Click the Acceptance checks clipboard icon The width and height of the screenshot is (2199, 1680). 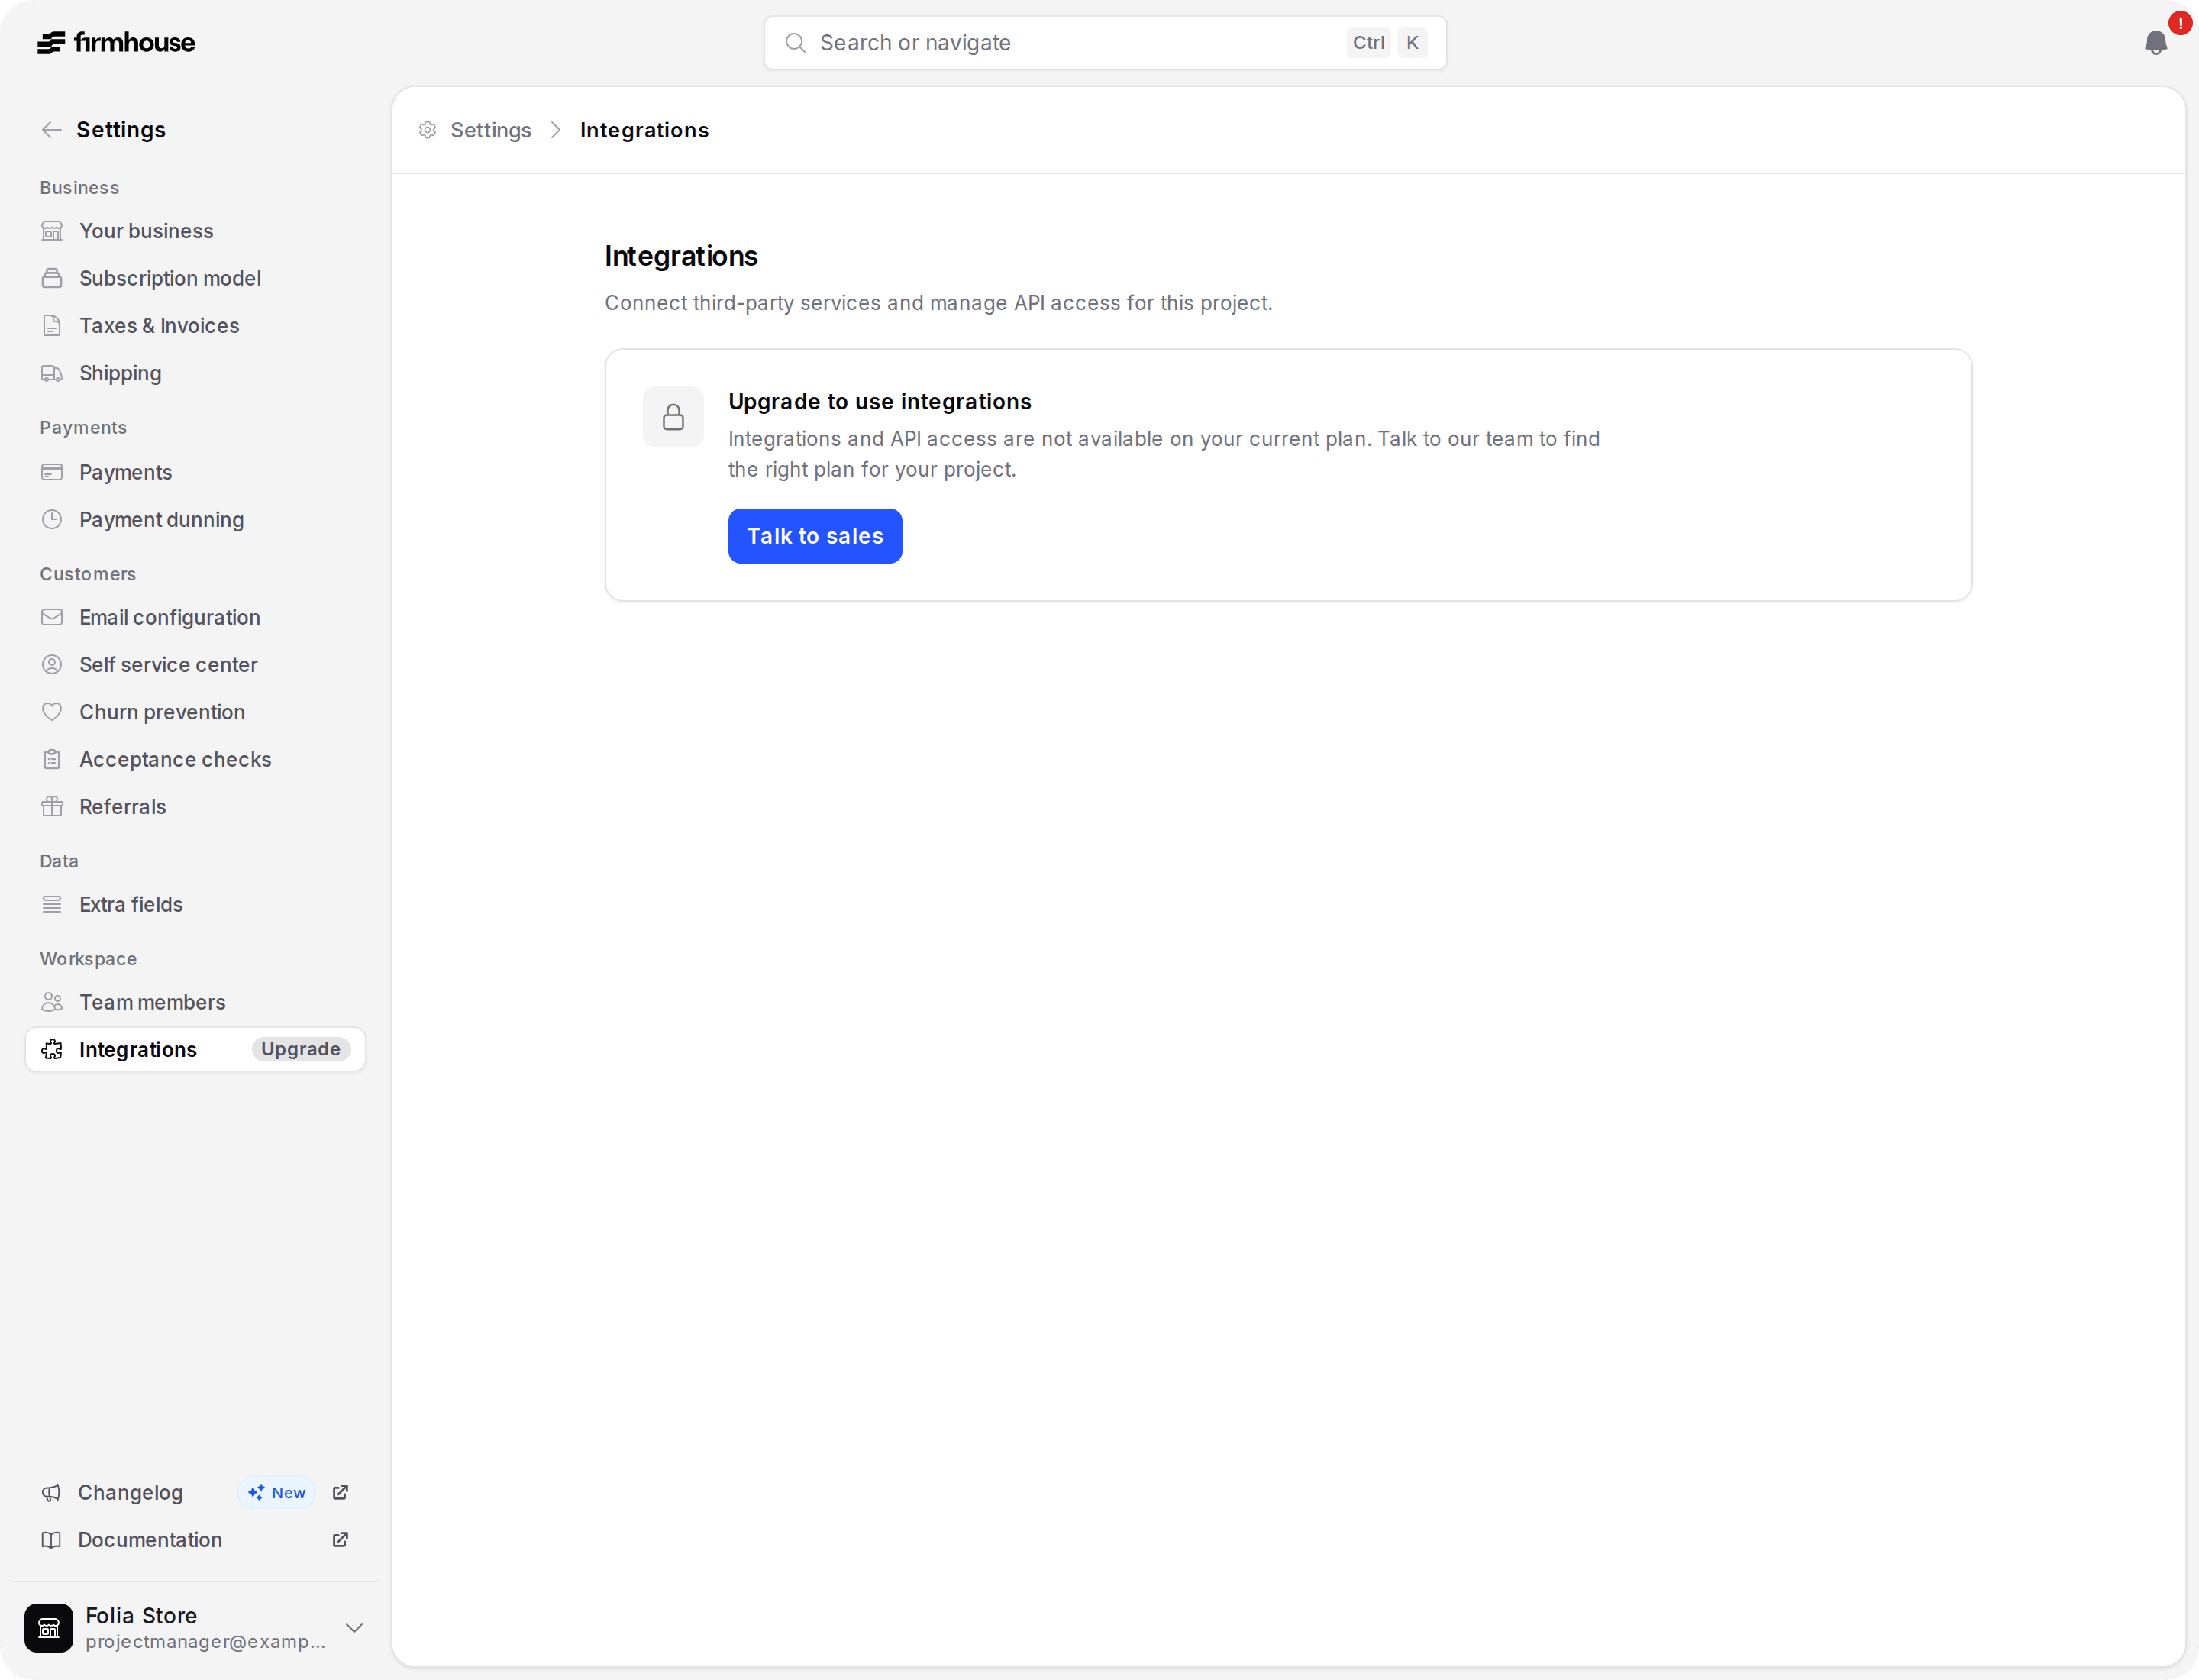52,760
